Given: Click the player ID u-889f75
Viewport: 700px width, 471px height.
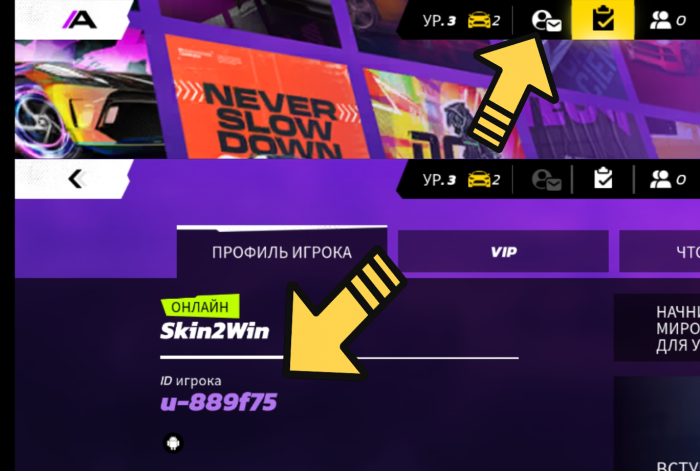Looking at the screenshot, I should point(219,402).
